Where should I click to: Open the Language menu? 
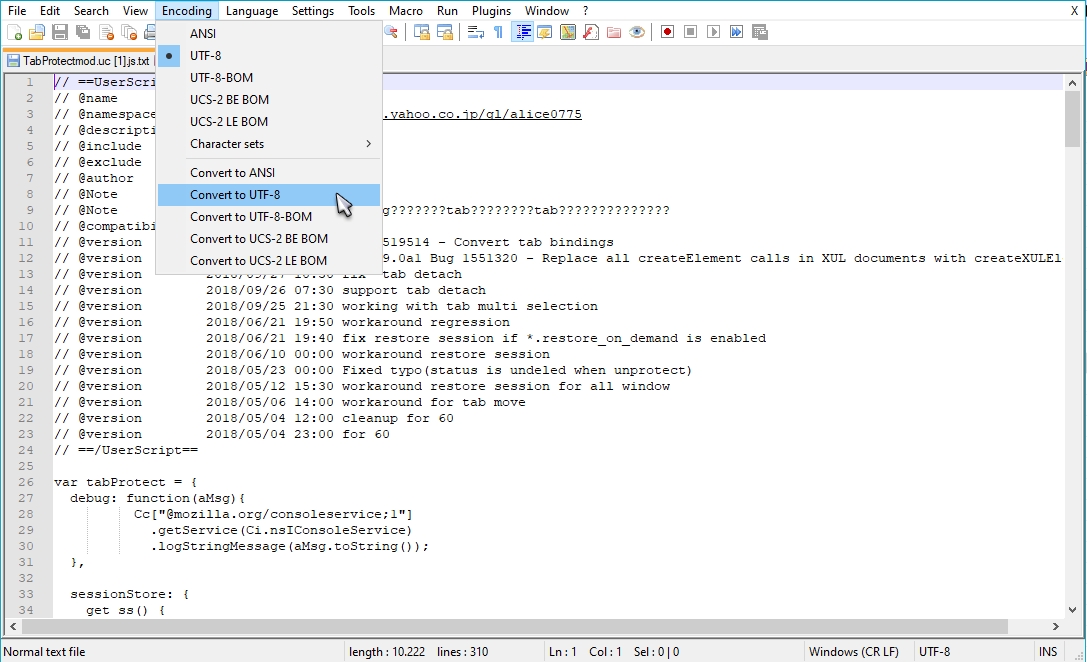tap(252, 10)
